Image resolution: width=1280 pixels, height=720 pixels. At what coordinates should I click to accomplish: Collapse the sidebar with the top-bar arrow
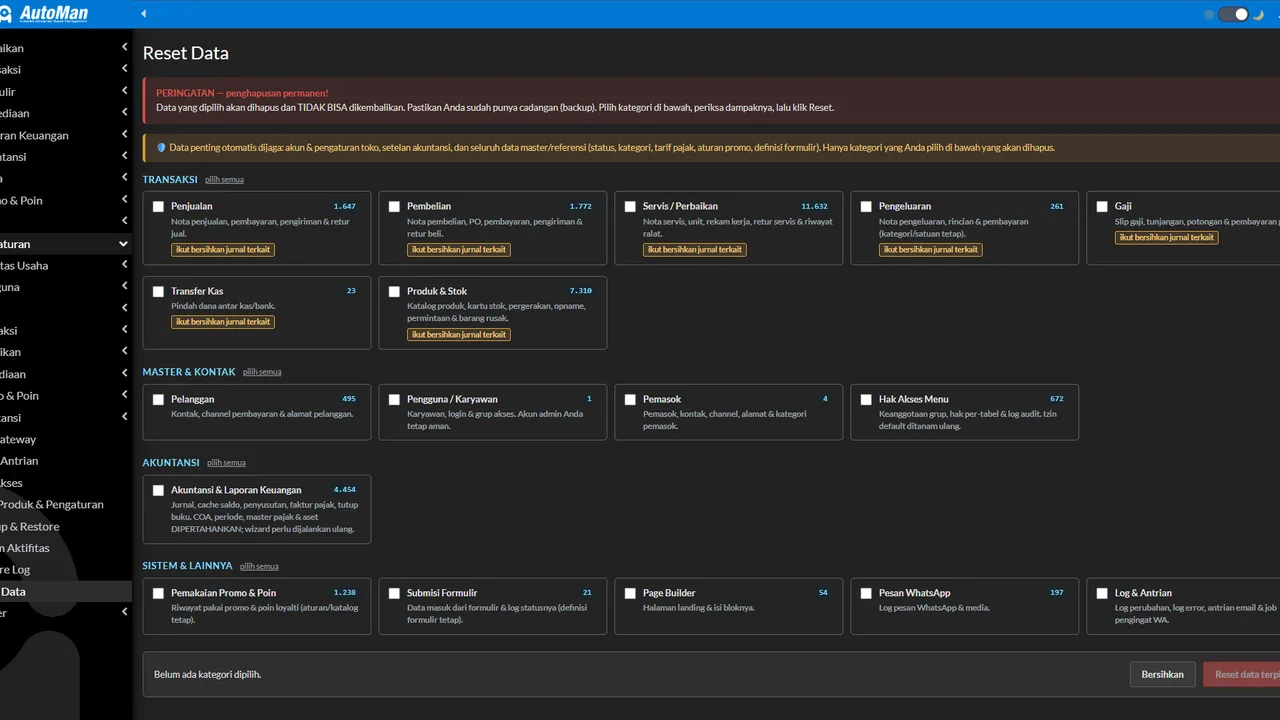click(143, 14)
